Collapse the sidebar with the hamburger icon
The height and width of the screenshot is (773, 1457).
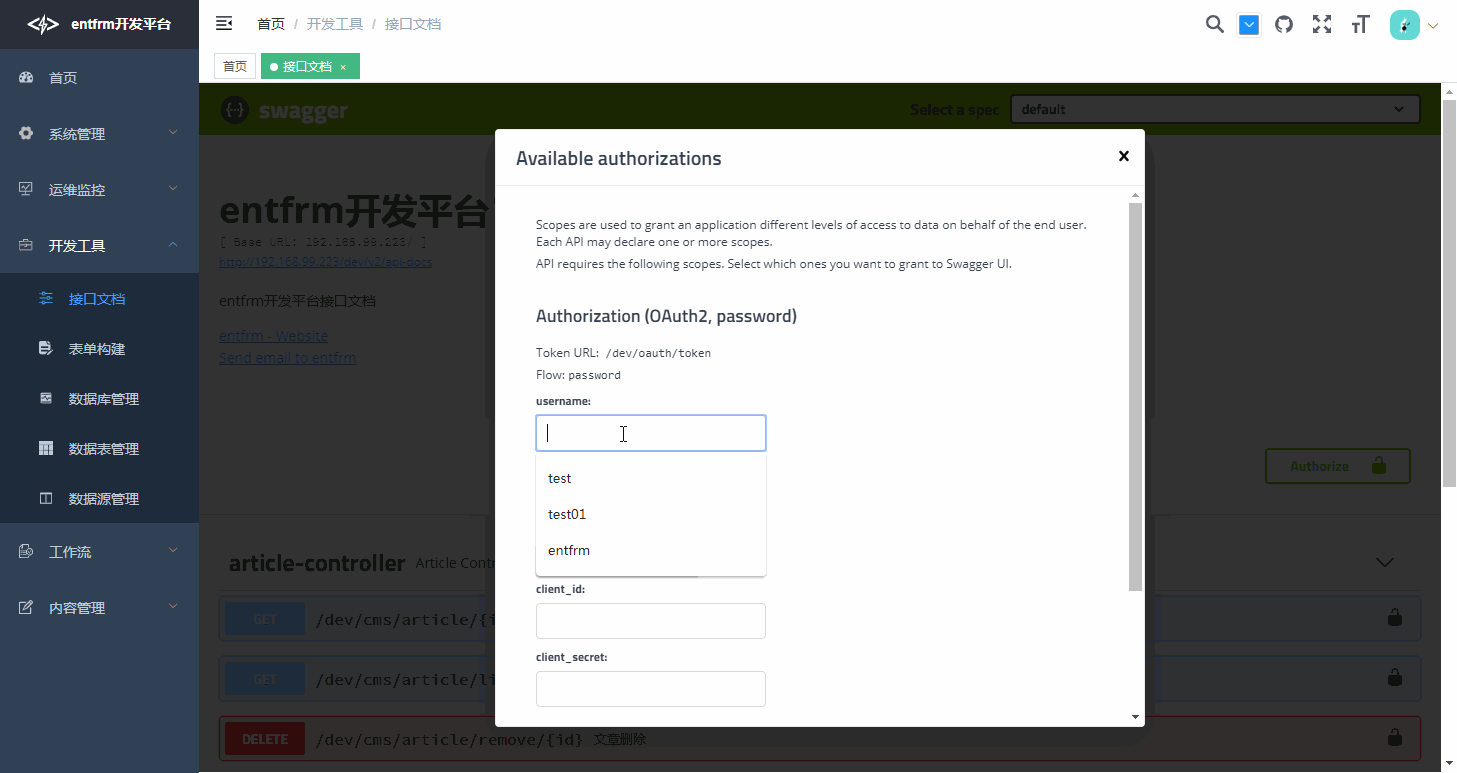coord(224,23)
